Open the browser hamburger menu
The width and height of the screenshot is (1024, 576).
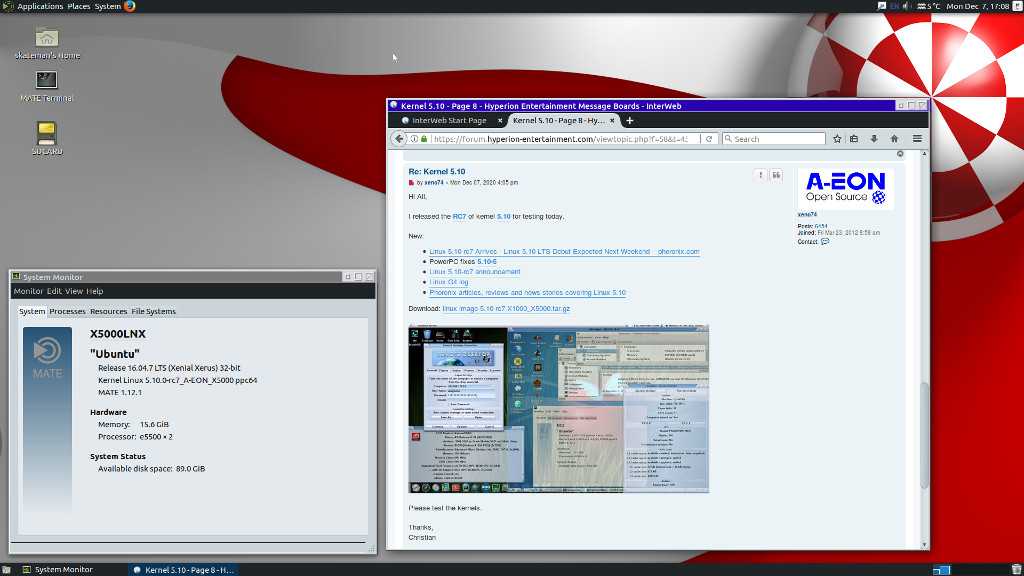coord(917,139)
